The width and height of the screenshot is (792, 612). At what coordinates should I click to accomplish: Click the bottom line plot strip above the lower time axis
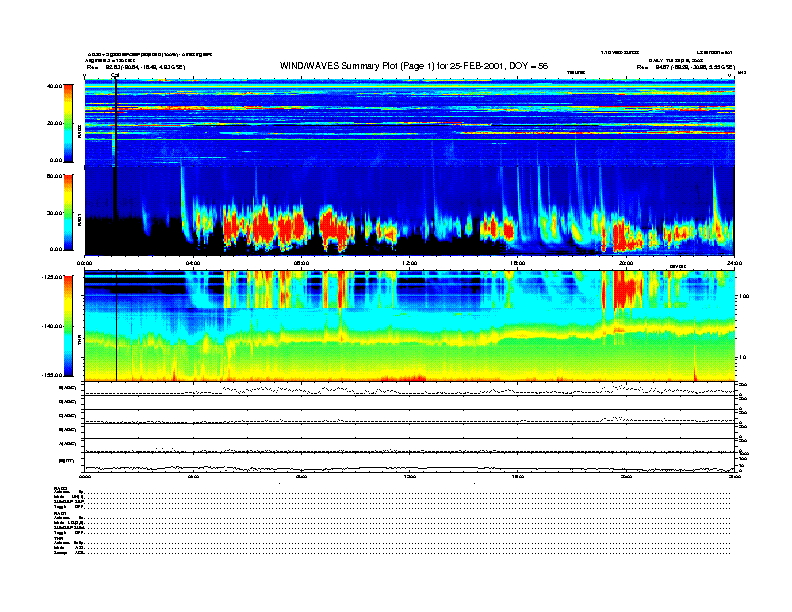pyautogui.click(x=410, y=462)
